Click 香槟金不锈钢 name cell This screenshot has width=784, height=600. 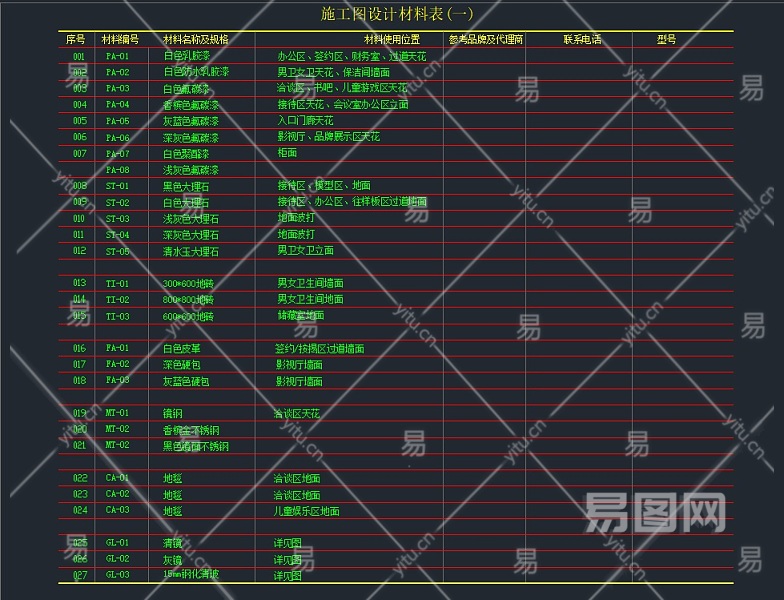coord(192,430)
